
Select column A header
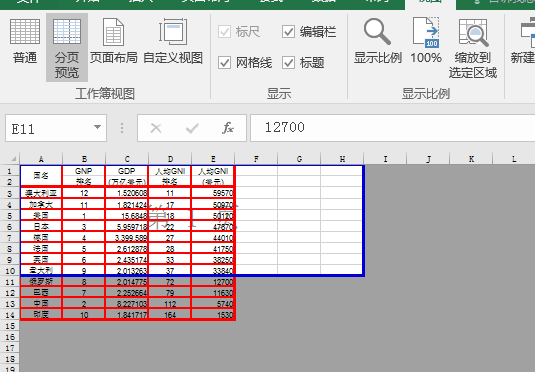[x=41, y=159]
